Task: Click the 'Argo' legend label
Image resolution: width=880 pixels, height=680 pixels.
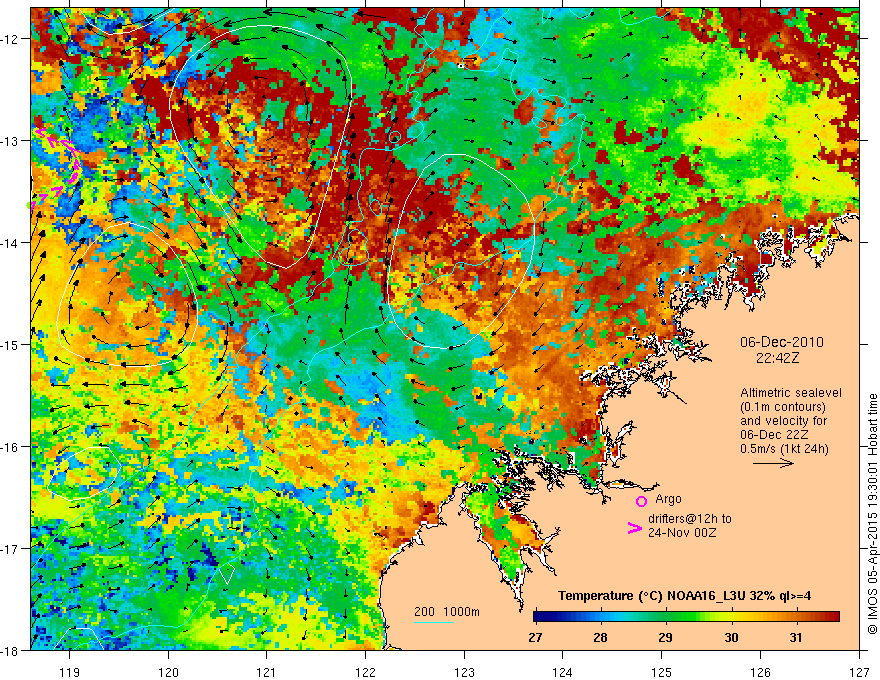Action: click(x=668, y=499)
